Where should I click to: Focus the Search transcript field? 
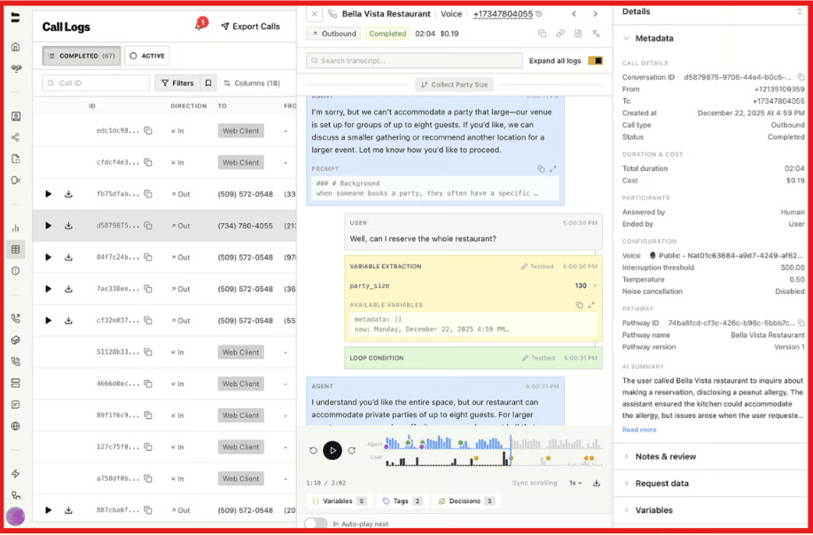pyautogui.click(x=414, y=61)
